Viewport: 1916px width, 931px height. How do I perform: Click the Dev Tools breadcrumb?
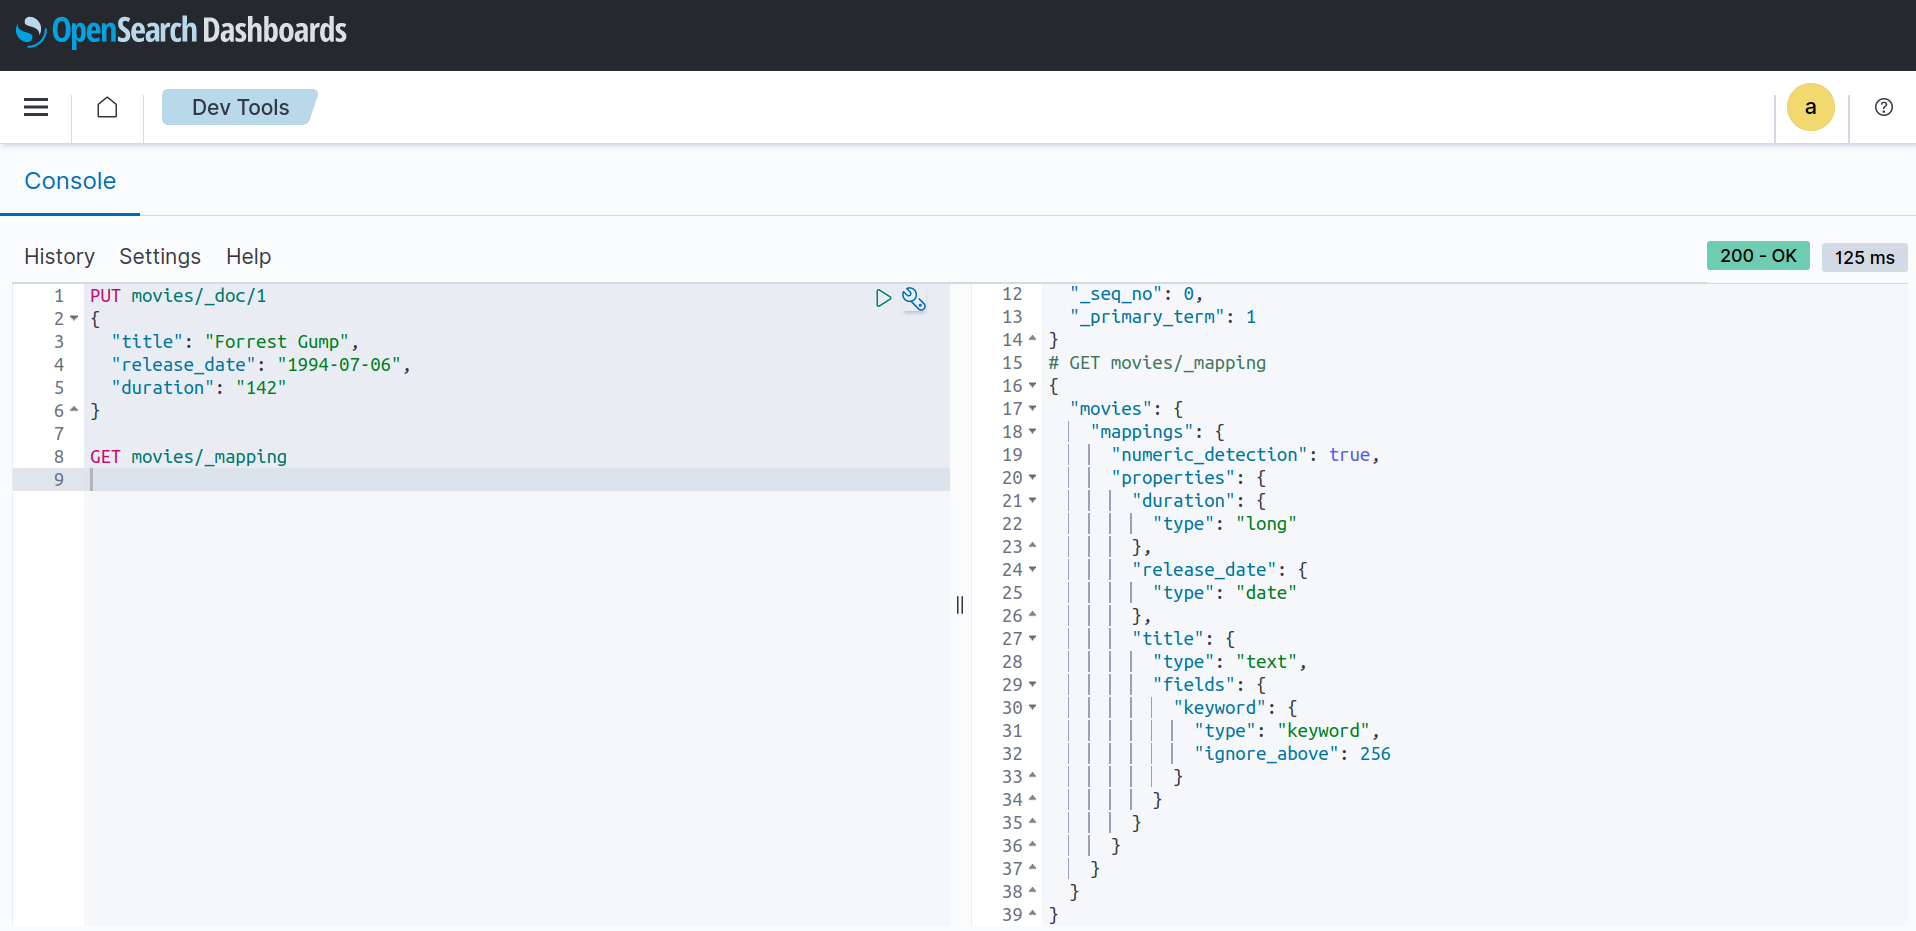[x=240, y=107]
